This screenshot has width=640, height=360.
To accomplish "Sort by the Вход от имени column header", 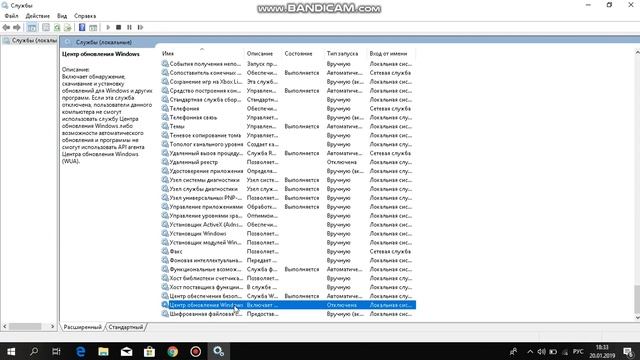I will 388,53.
